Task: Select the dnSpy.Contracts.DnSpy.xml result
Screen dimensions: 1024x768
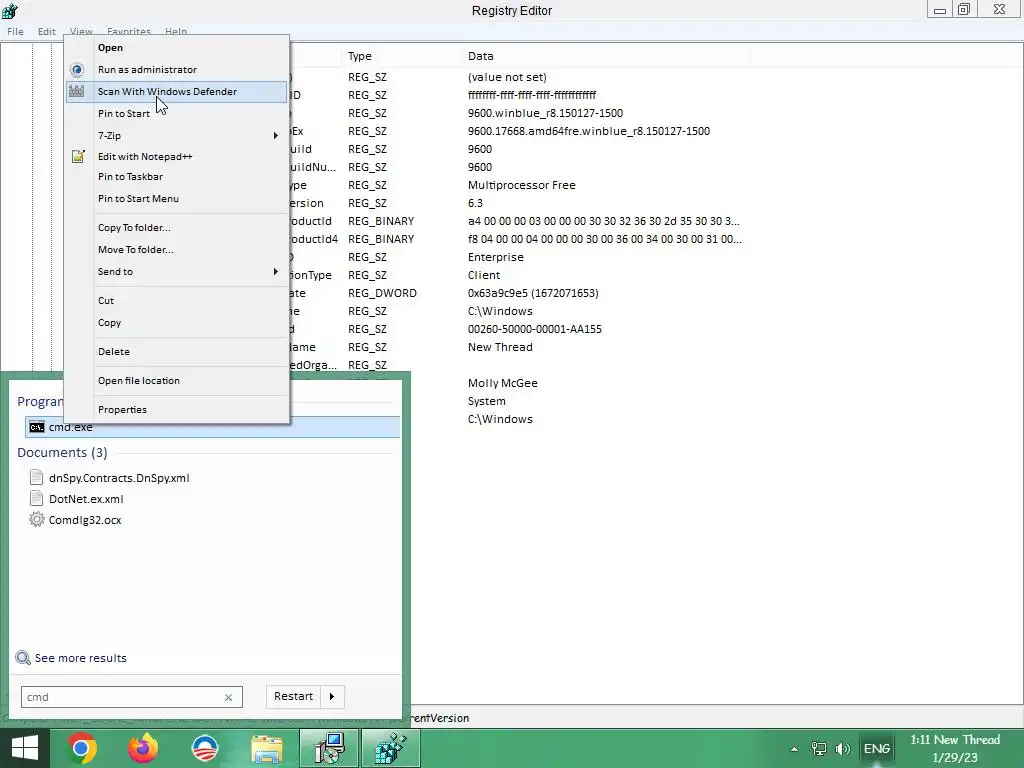Action: click(x=119, y=478)
